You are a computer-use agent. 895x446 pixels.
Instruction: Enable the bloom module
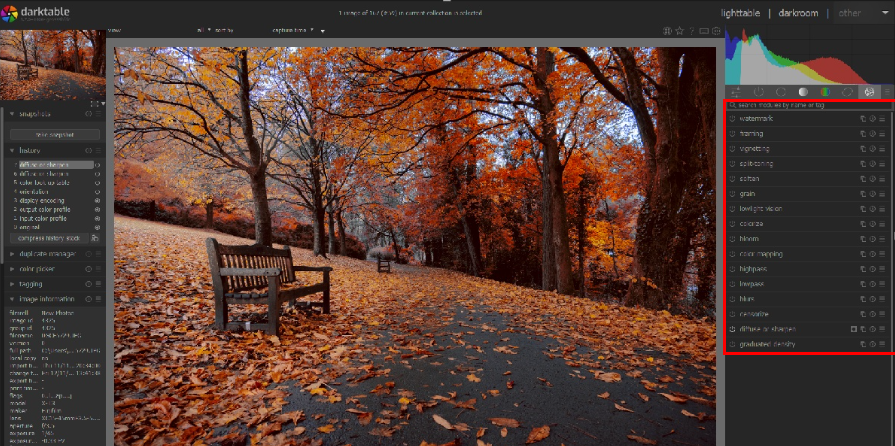pyautogui.click(x=732, y=239)
